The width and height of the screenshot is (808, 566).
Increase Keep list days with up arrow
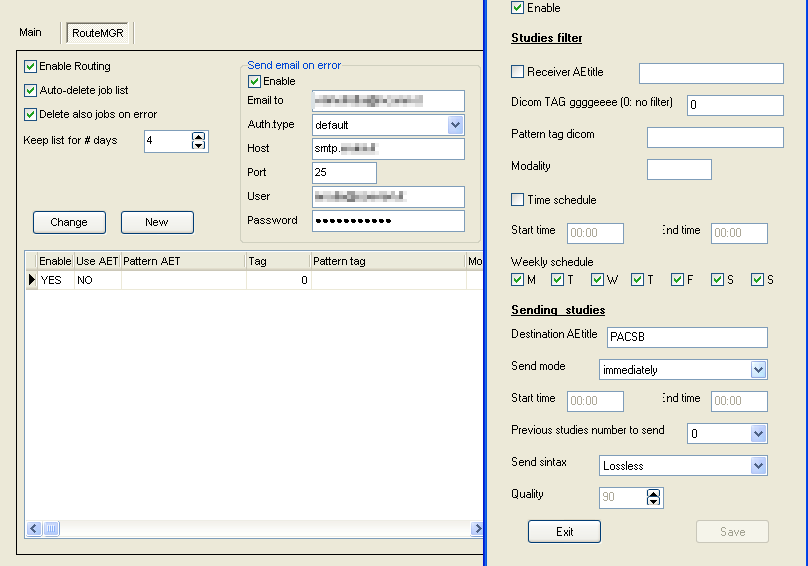198,137
